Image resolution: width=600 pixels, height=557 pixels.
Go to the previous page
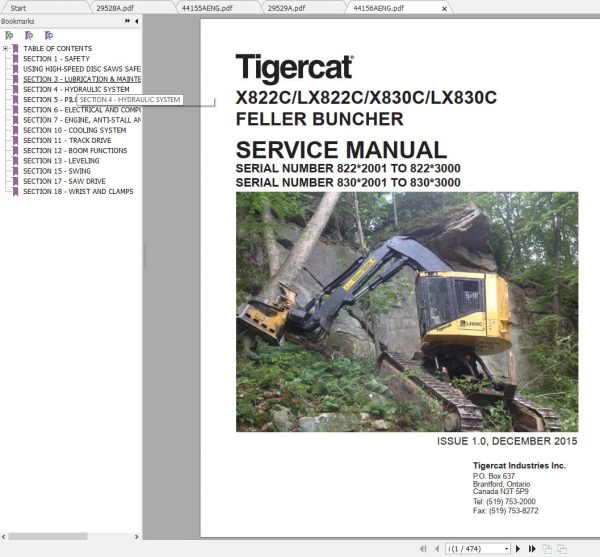[437, 549]
